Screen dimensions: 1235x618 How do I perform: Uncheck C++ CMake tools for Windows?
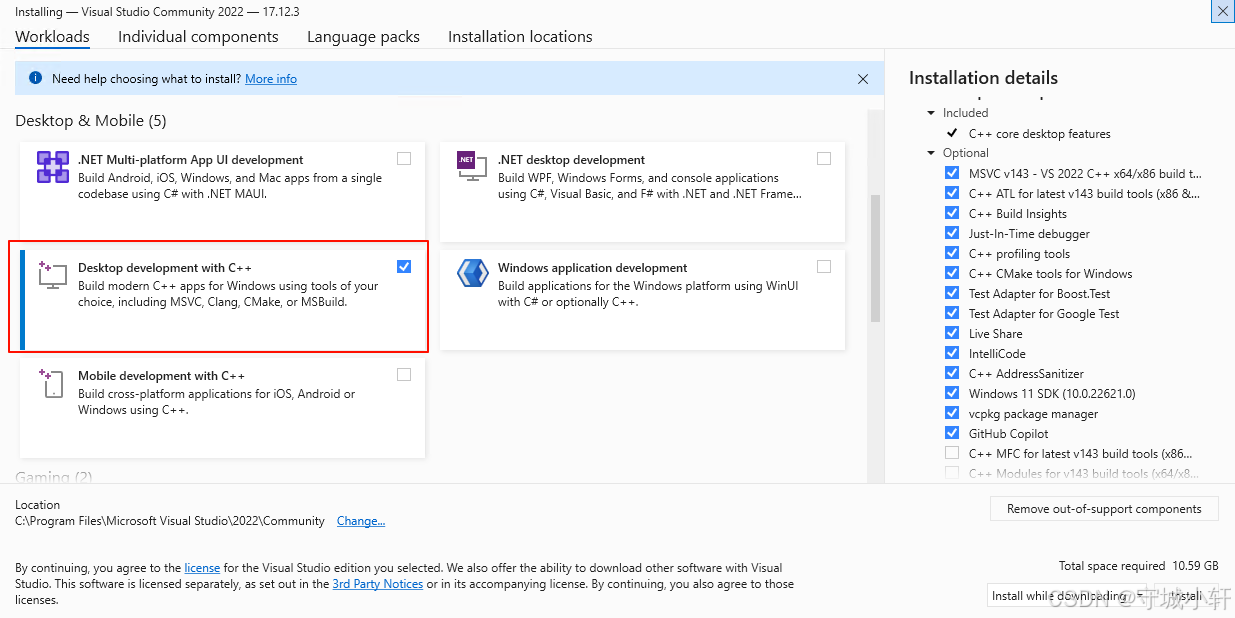(x=952, y=273)
